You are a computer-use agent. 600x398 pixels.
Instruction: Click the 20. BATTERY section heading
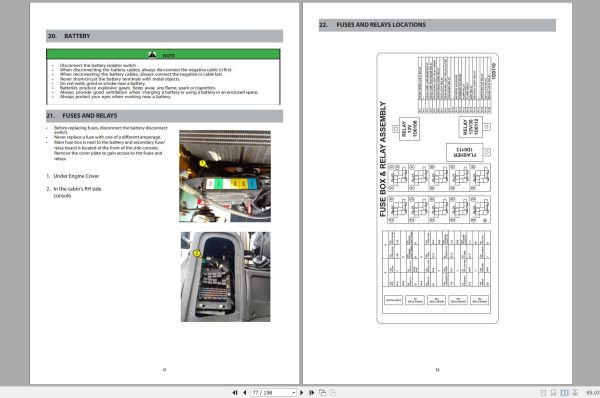click(165, 36)
